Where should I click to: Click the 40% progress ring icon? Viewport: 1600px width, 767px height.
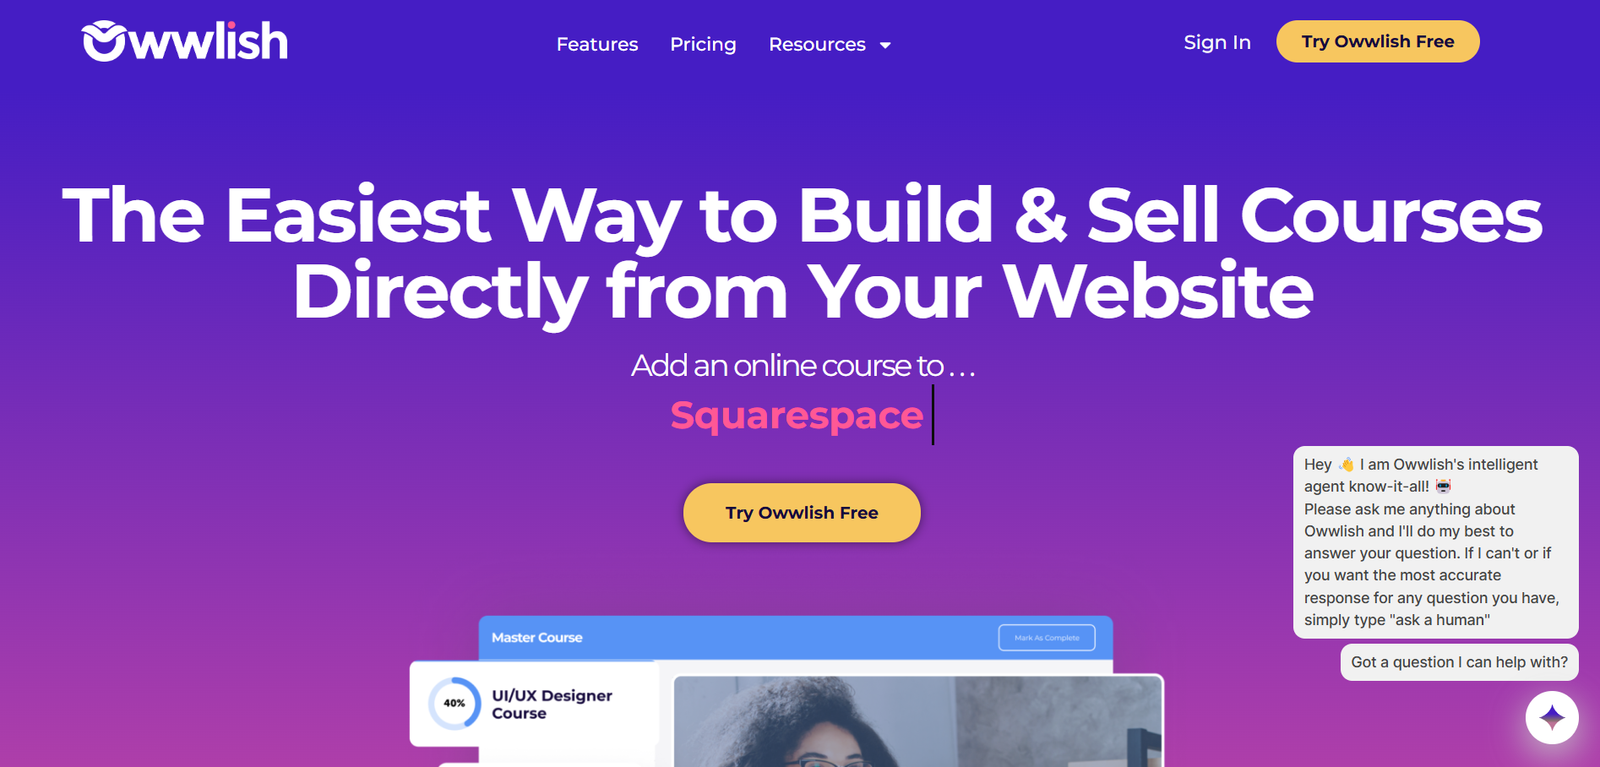454,703
